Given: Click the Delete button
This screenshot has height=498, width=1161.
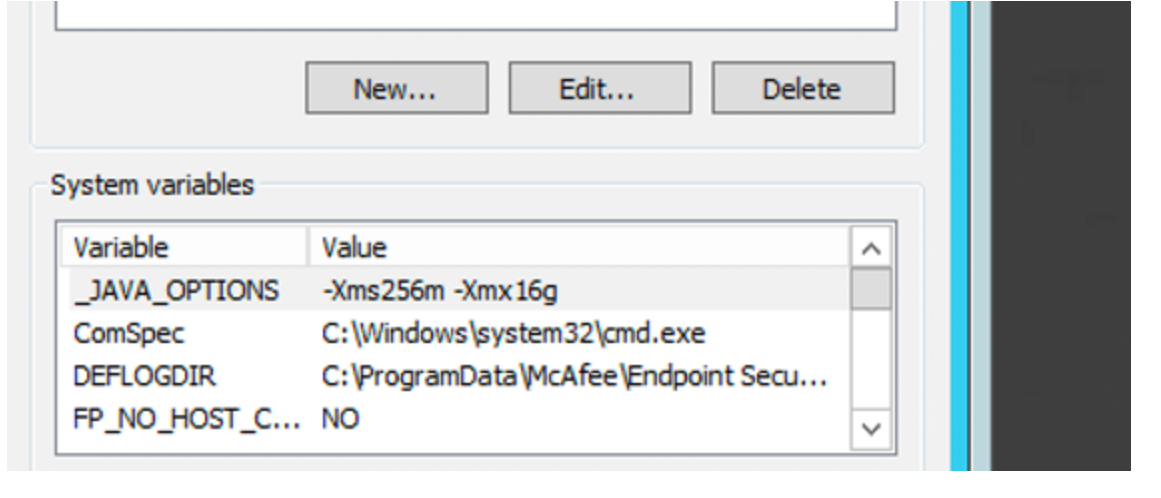Looking at the screenshot, I should click(802, 89).
